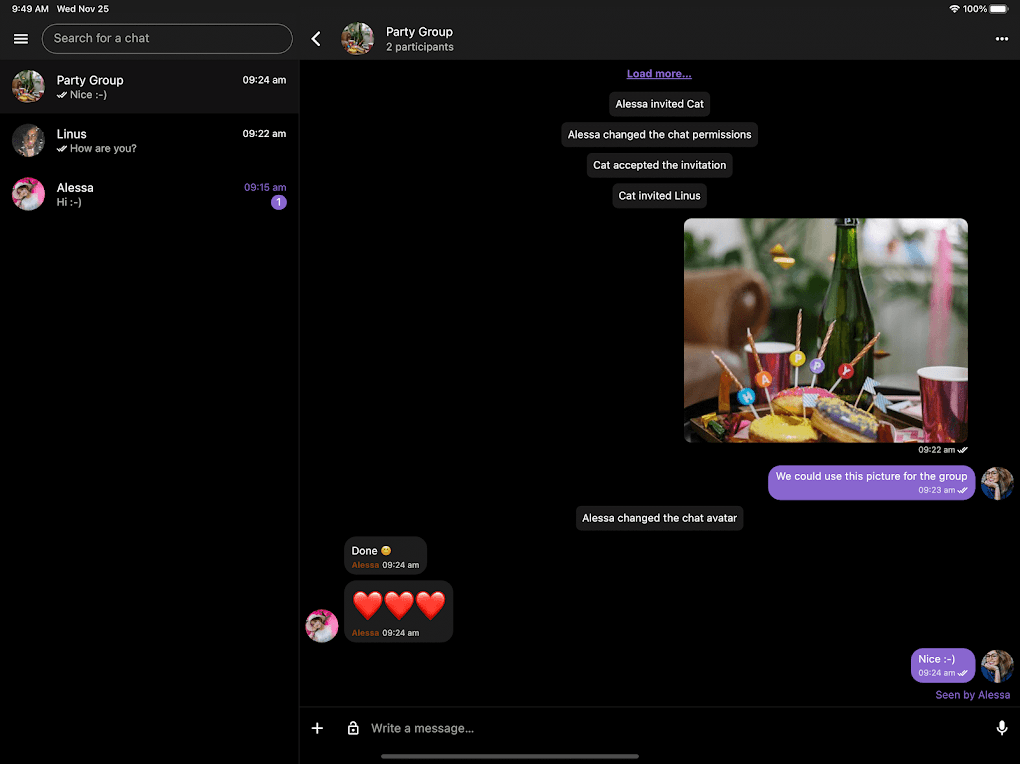
Task: Click the scrollbar below the message input
Action: 510,756
